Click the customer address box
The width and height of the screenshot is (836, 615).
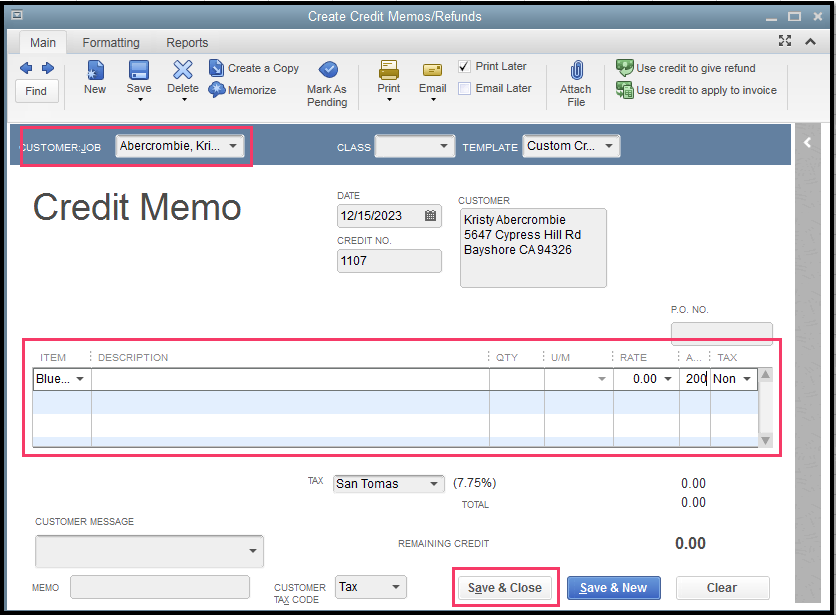(x=533, y=248)
